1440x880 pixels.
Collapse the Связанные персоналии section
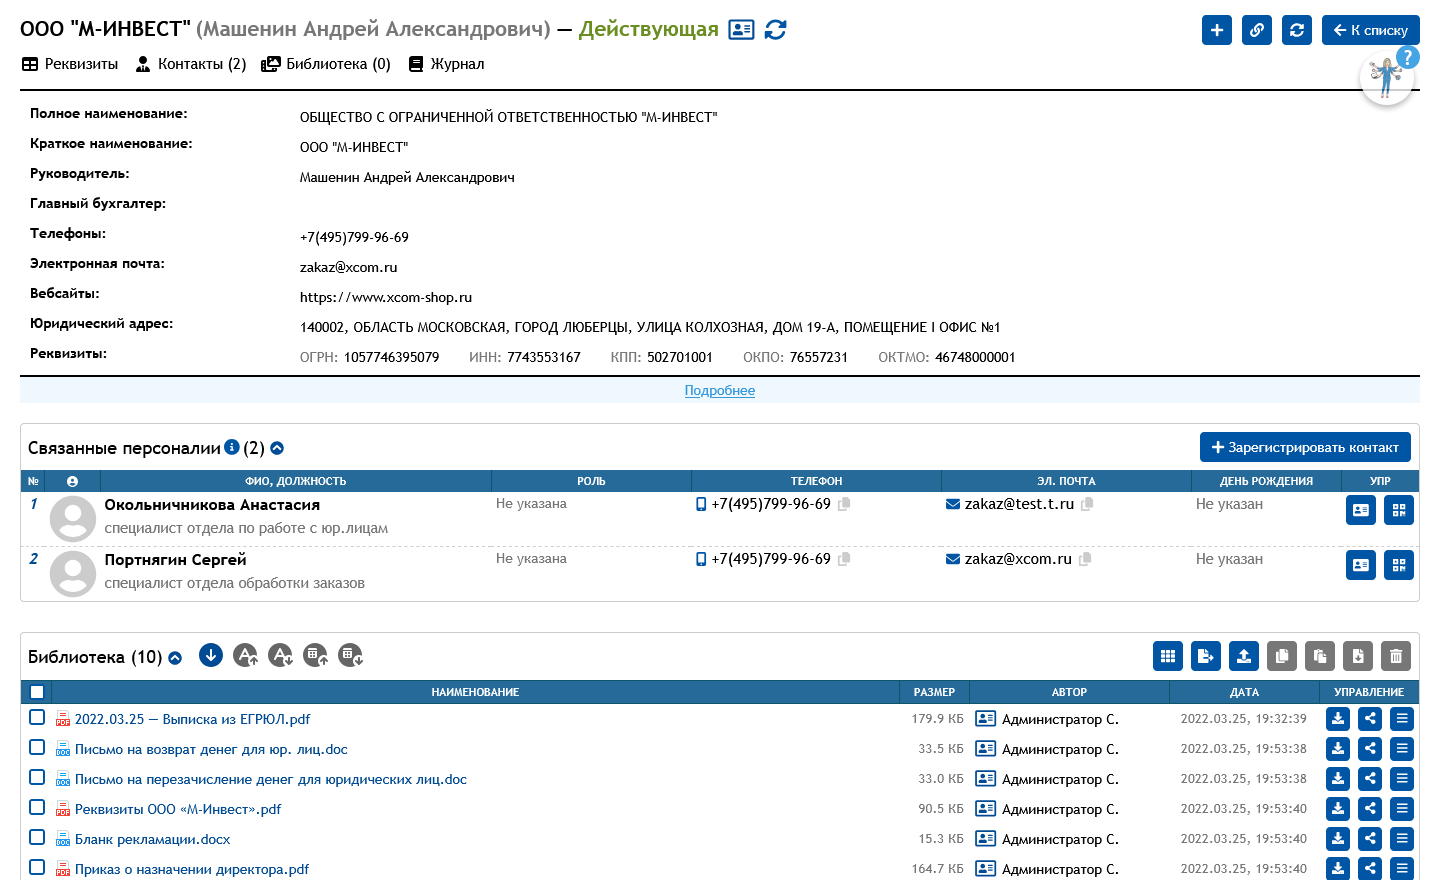tap(277, 448)
